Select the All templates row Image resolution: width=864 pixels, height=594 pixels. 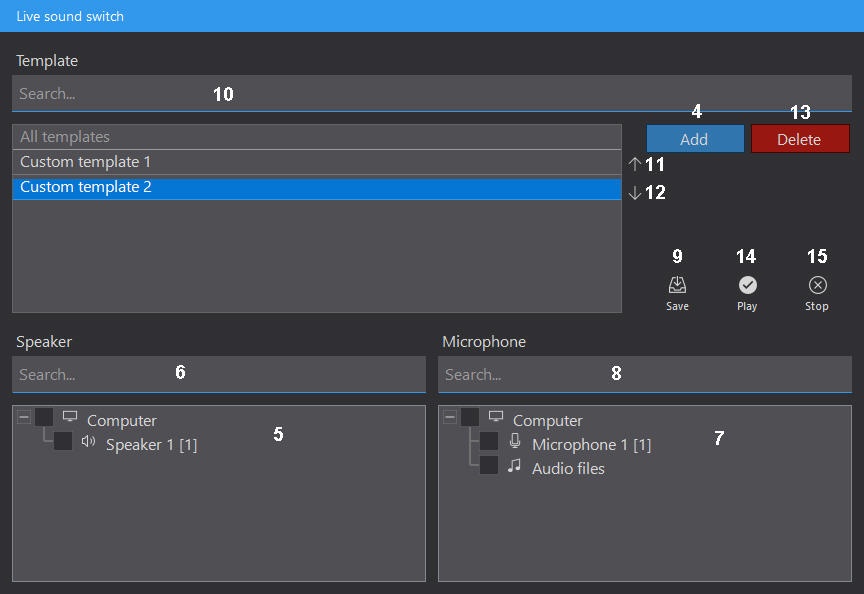coord(317,137)
